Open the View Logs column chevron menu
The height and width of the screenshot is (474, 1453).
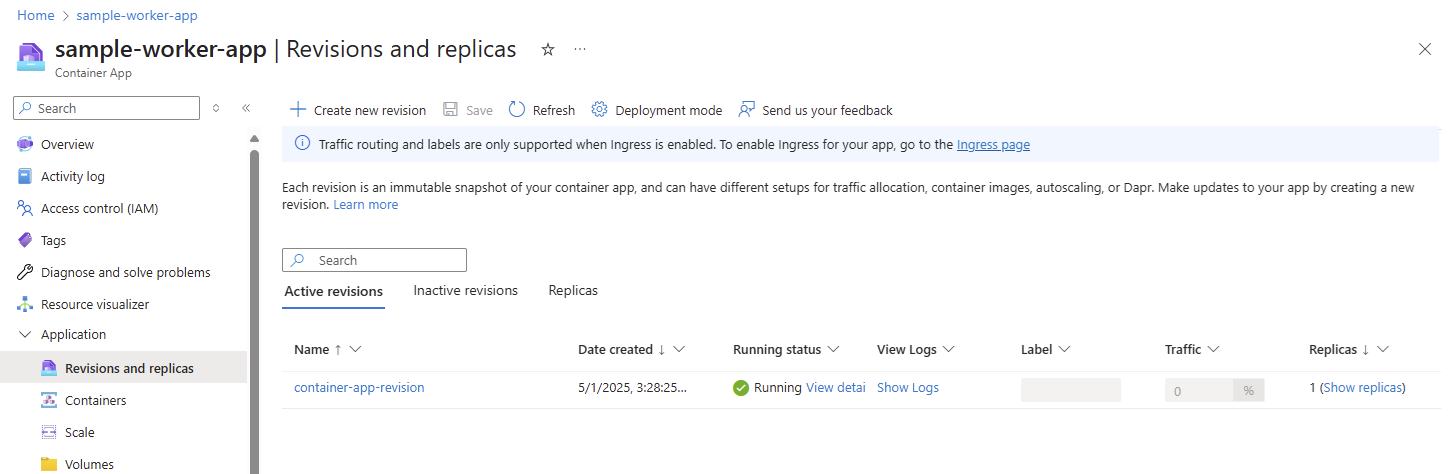coord(949,349)
